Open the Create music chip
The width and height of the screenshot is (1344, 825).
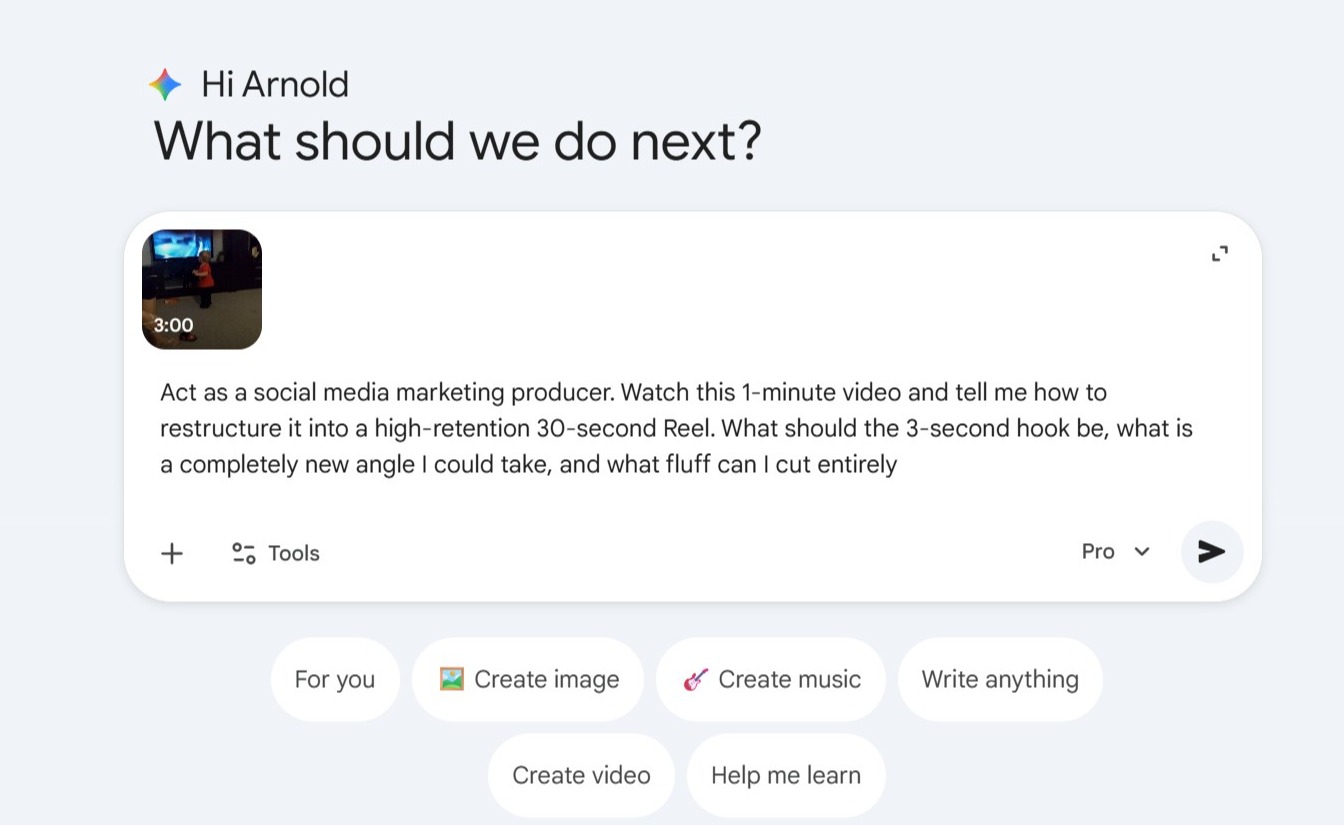click(x=770, y=679)
